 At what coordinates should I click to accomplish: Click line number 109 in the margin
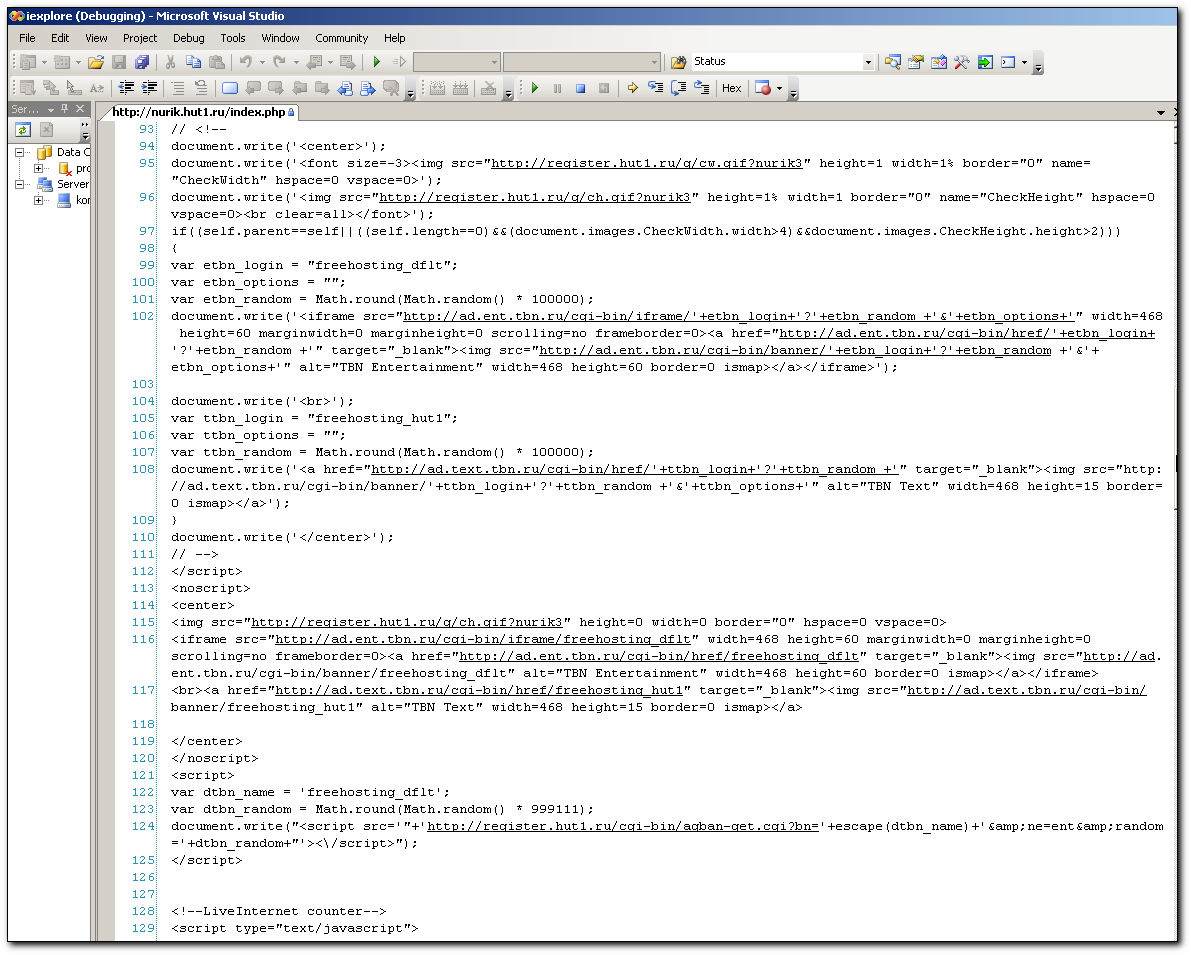point(143,520)
